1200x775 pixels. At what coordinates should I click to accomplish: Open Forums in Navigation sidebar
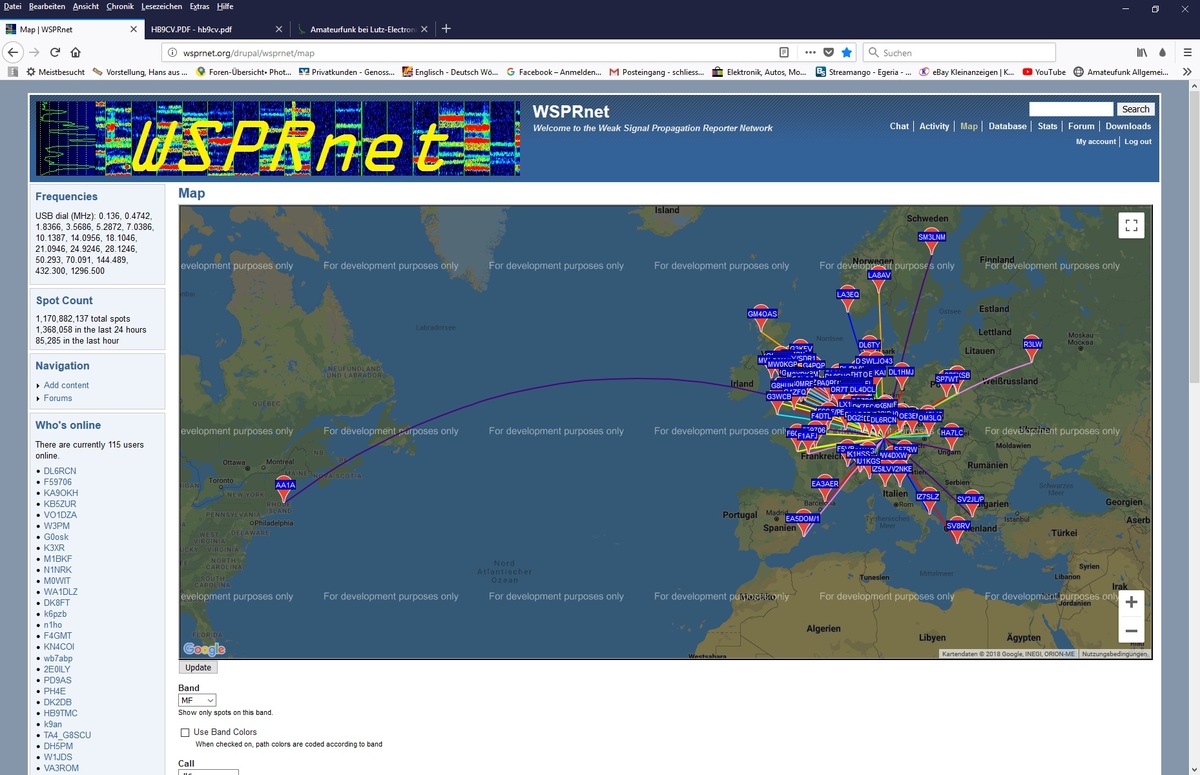tap(58, 398)
